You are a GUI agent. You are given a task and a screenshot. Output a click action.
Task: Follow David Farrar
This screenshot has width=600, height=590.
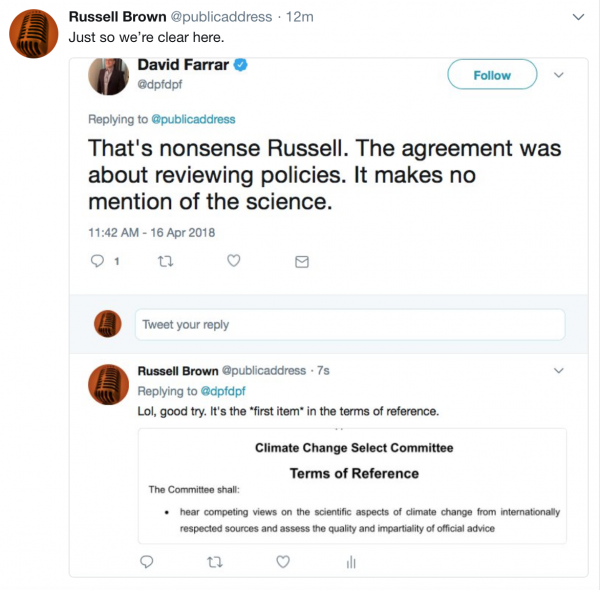[492, 75]
